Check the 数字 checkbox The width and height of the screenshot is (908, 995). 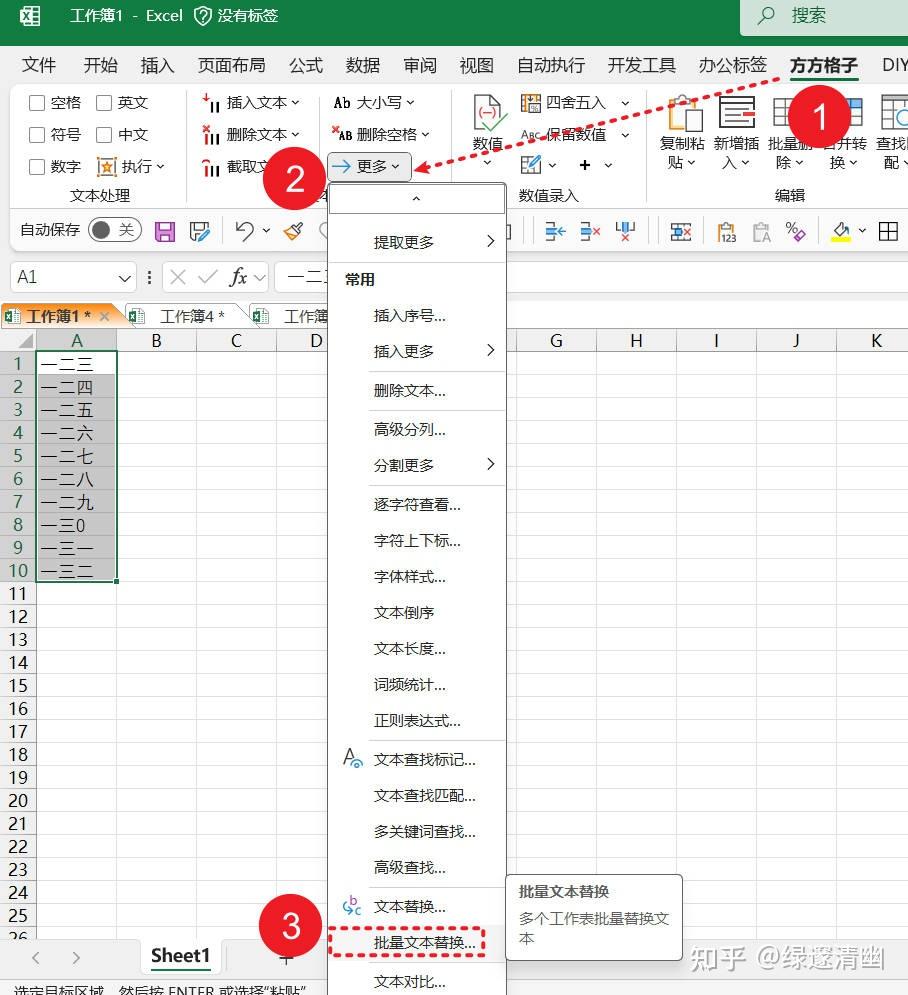37,166
